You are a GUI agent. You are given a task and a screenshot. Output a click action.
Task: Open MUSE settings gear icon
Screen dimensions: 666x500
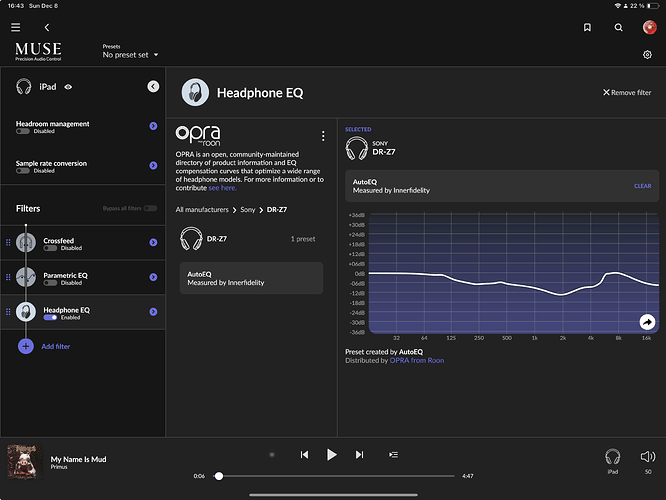pos(647,55)
